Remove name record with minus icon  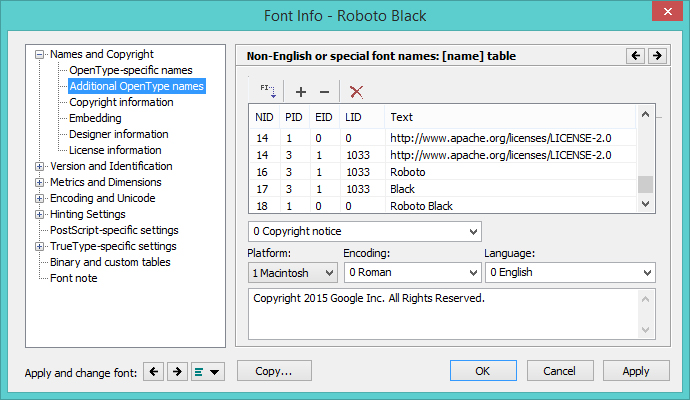pyautogui.click(x=324, y=91)
